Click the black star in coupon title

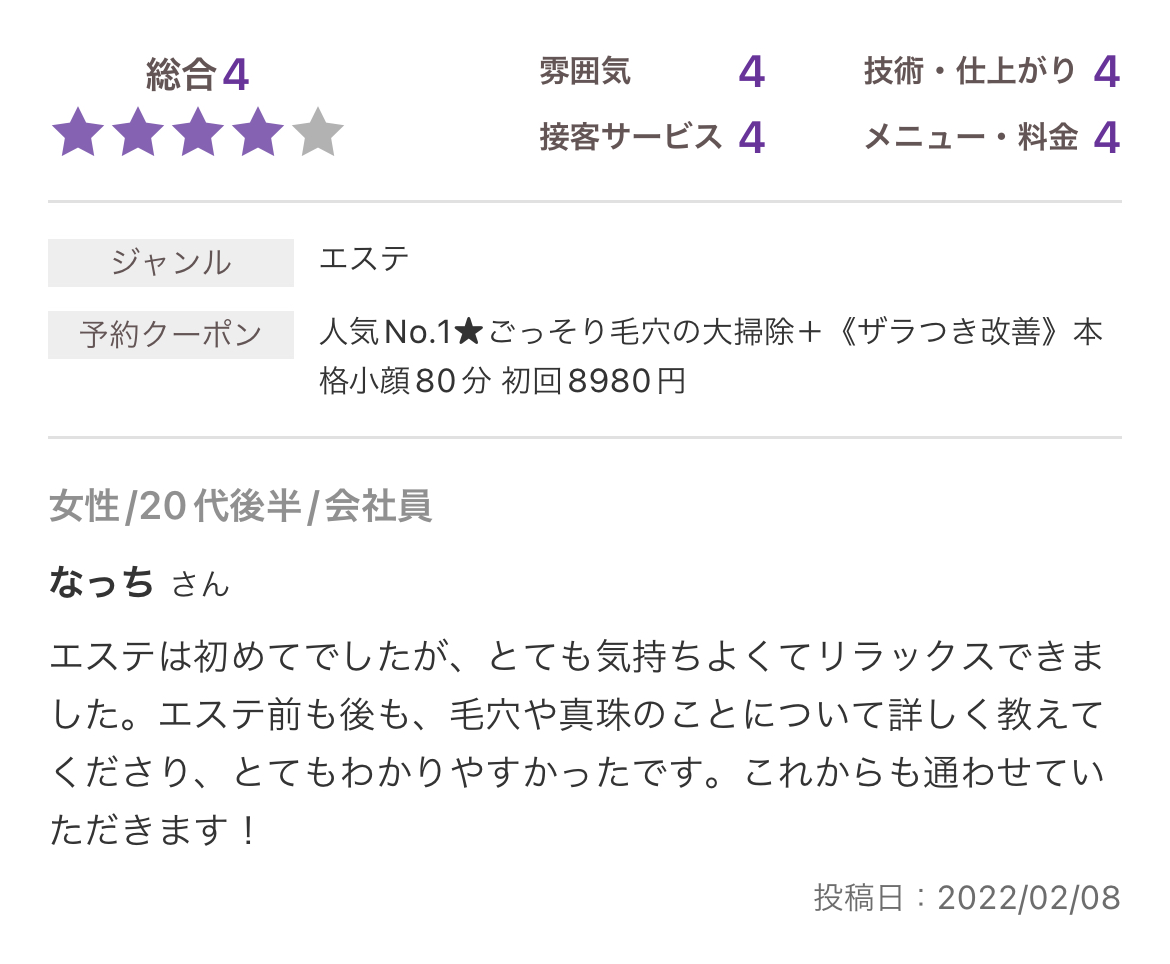click(x=469, y=332)
